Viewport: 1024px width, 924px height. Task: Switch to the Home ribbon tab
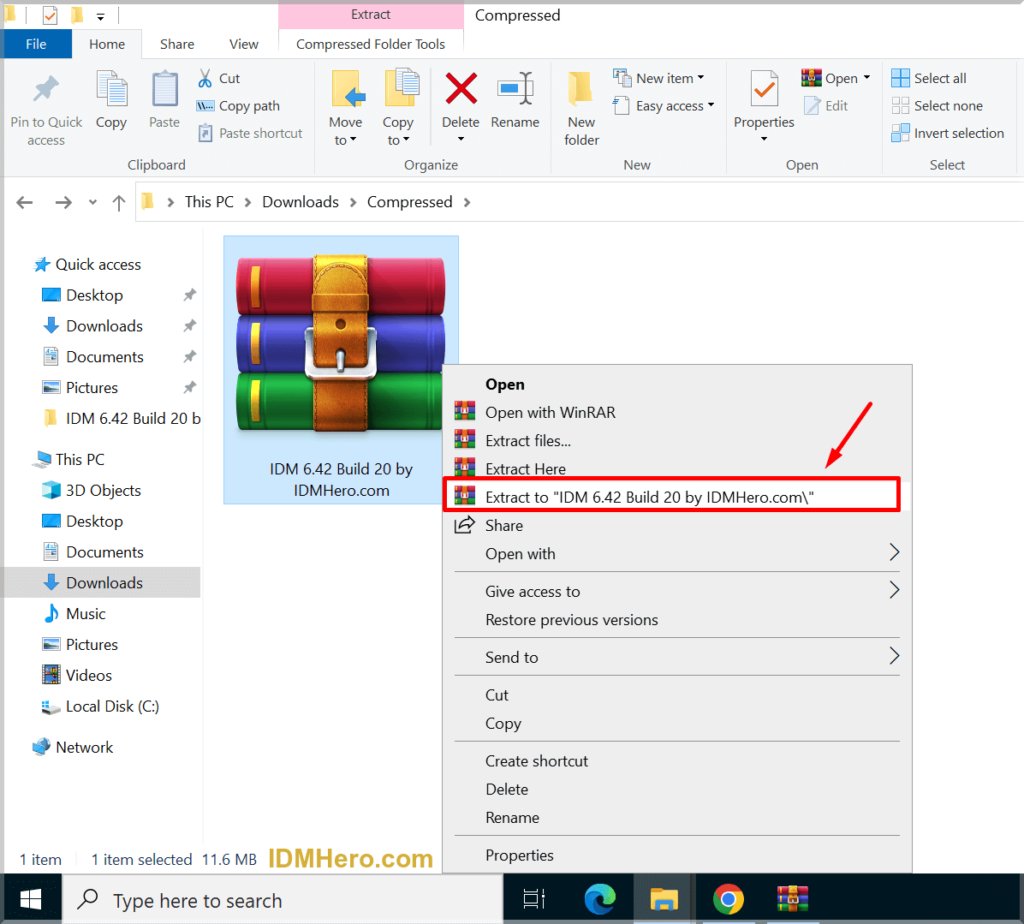(x=106, y=44)
